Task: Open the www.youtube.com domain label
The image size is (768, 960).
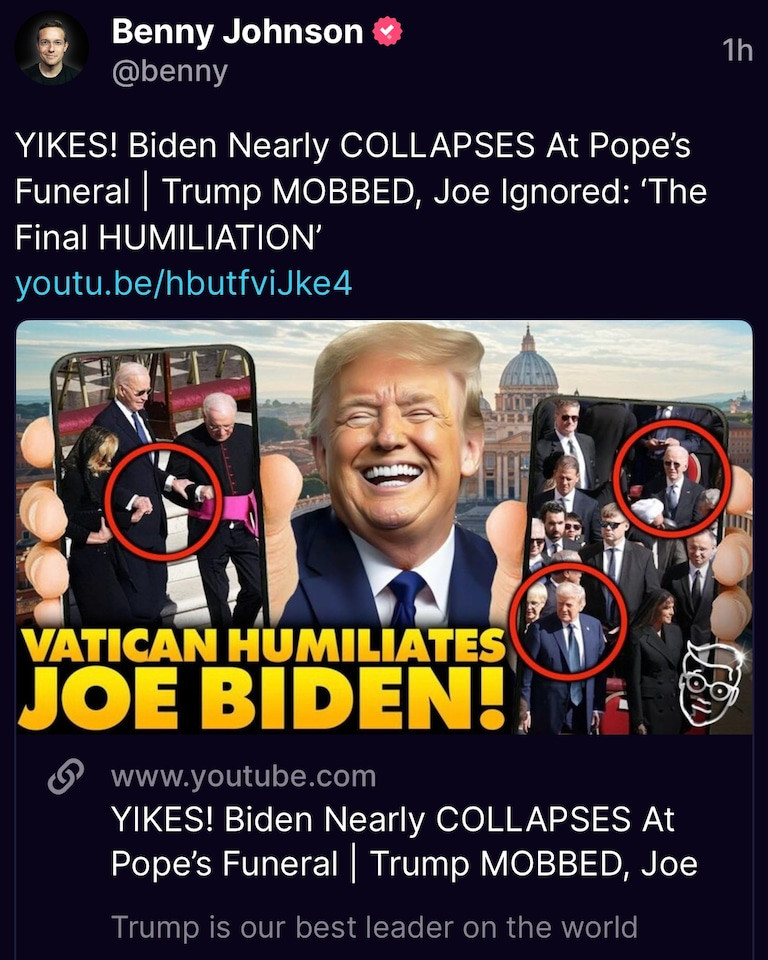Action: (x=244, y=776)
